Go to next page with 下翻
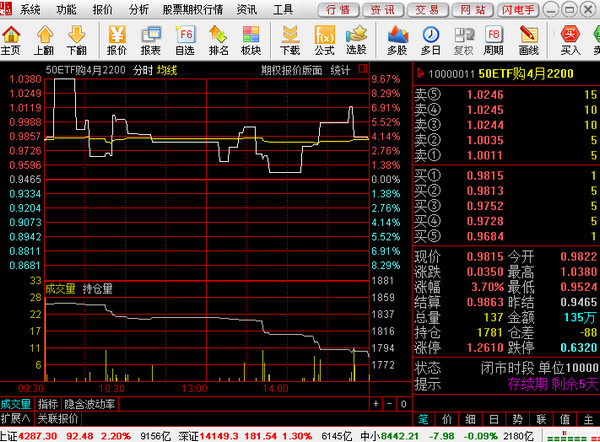The height and width of the screenshot is (442, 600). (x=76, y=40)
